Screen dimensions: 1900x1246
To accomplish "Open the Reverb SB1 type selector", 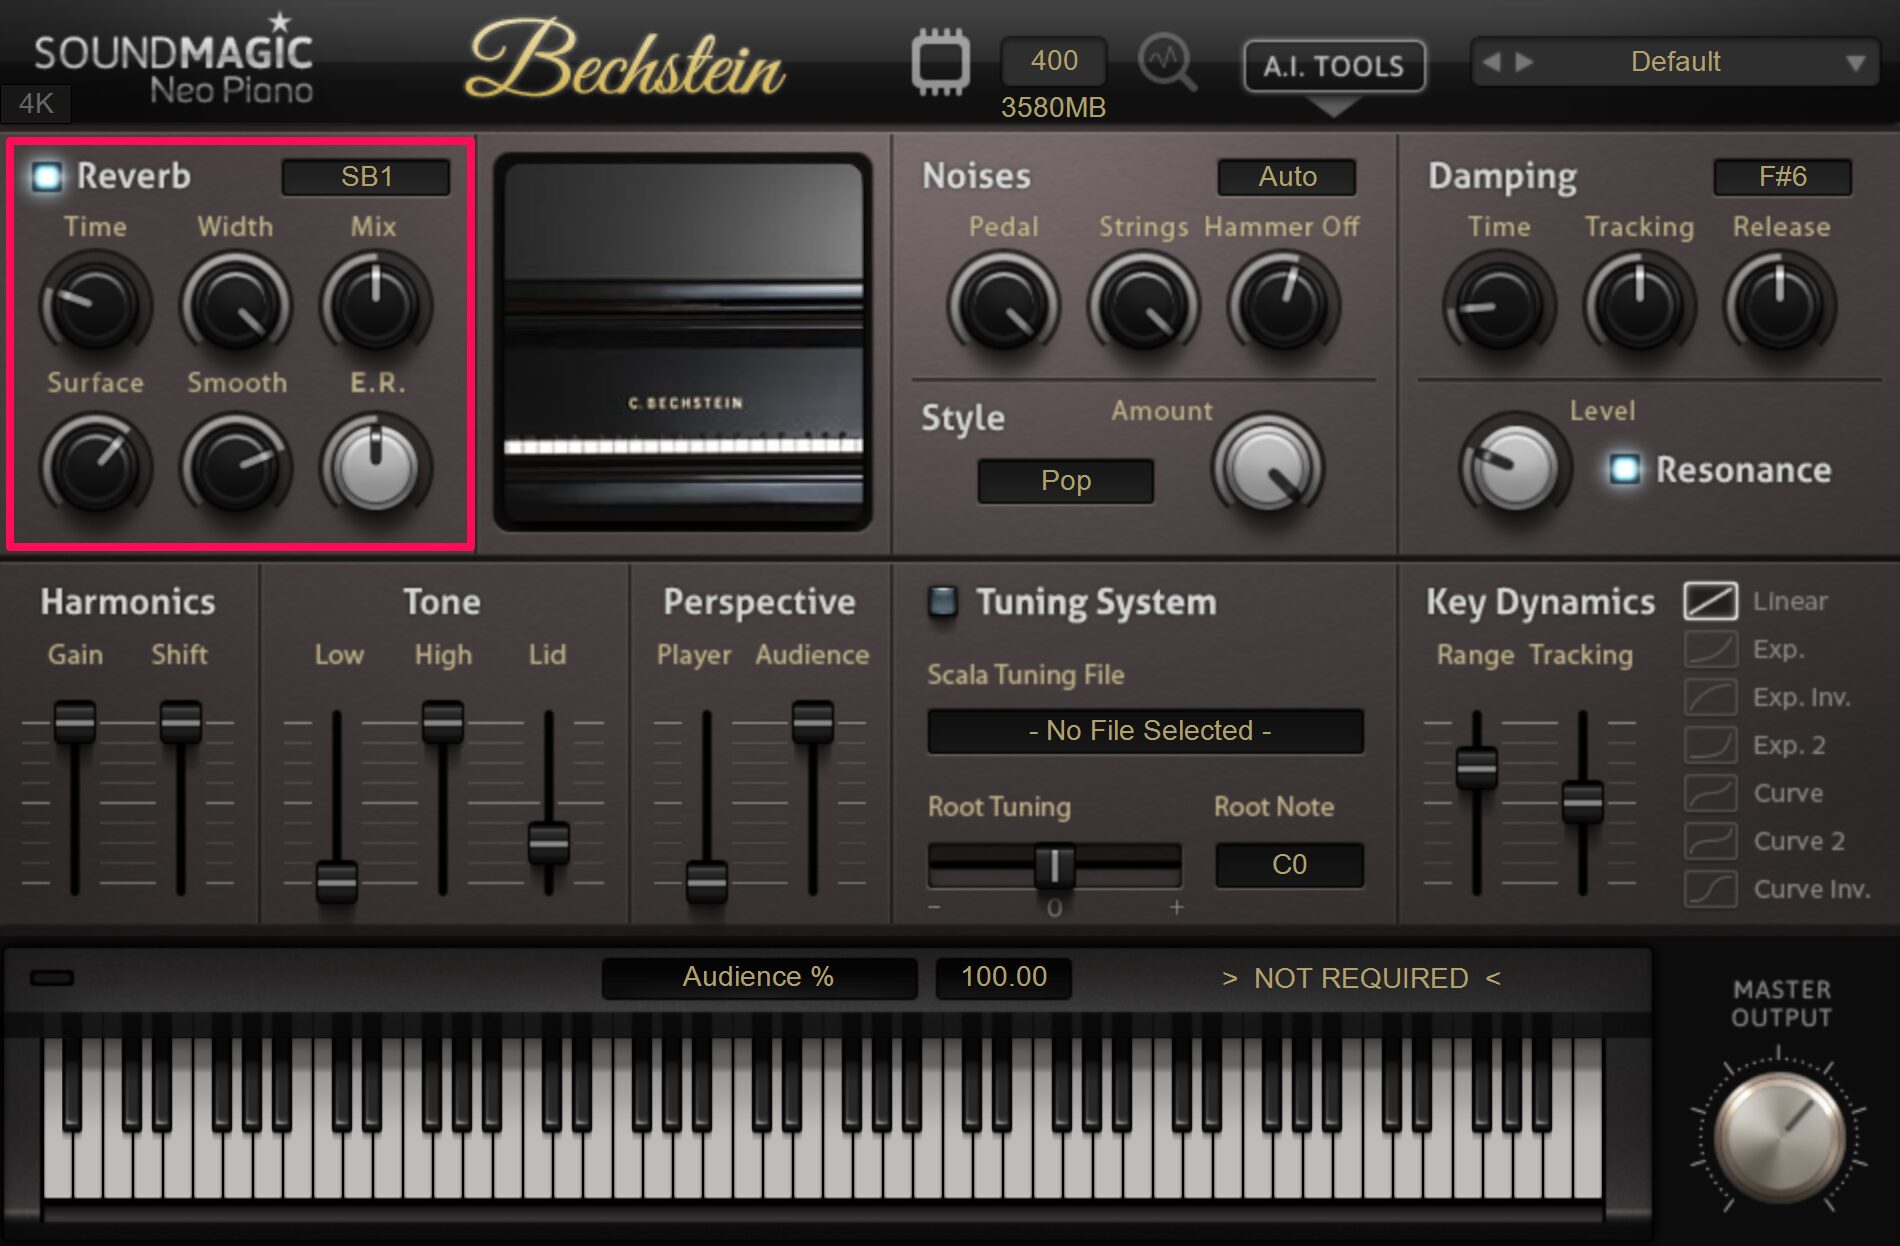I will [x=366, y=177].
